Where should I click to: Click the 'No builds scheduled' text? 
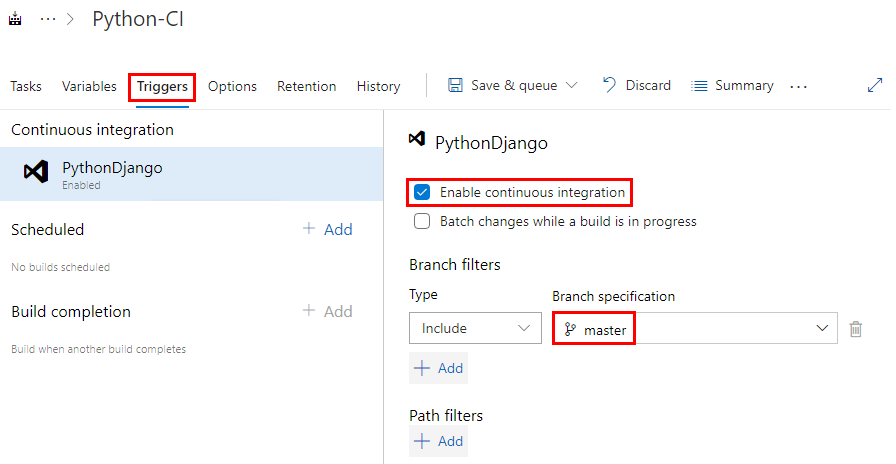[61, 267]
